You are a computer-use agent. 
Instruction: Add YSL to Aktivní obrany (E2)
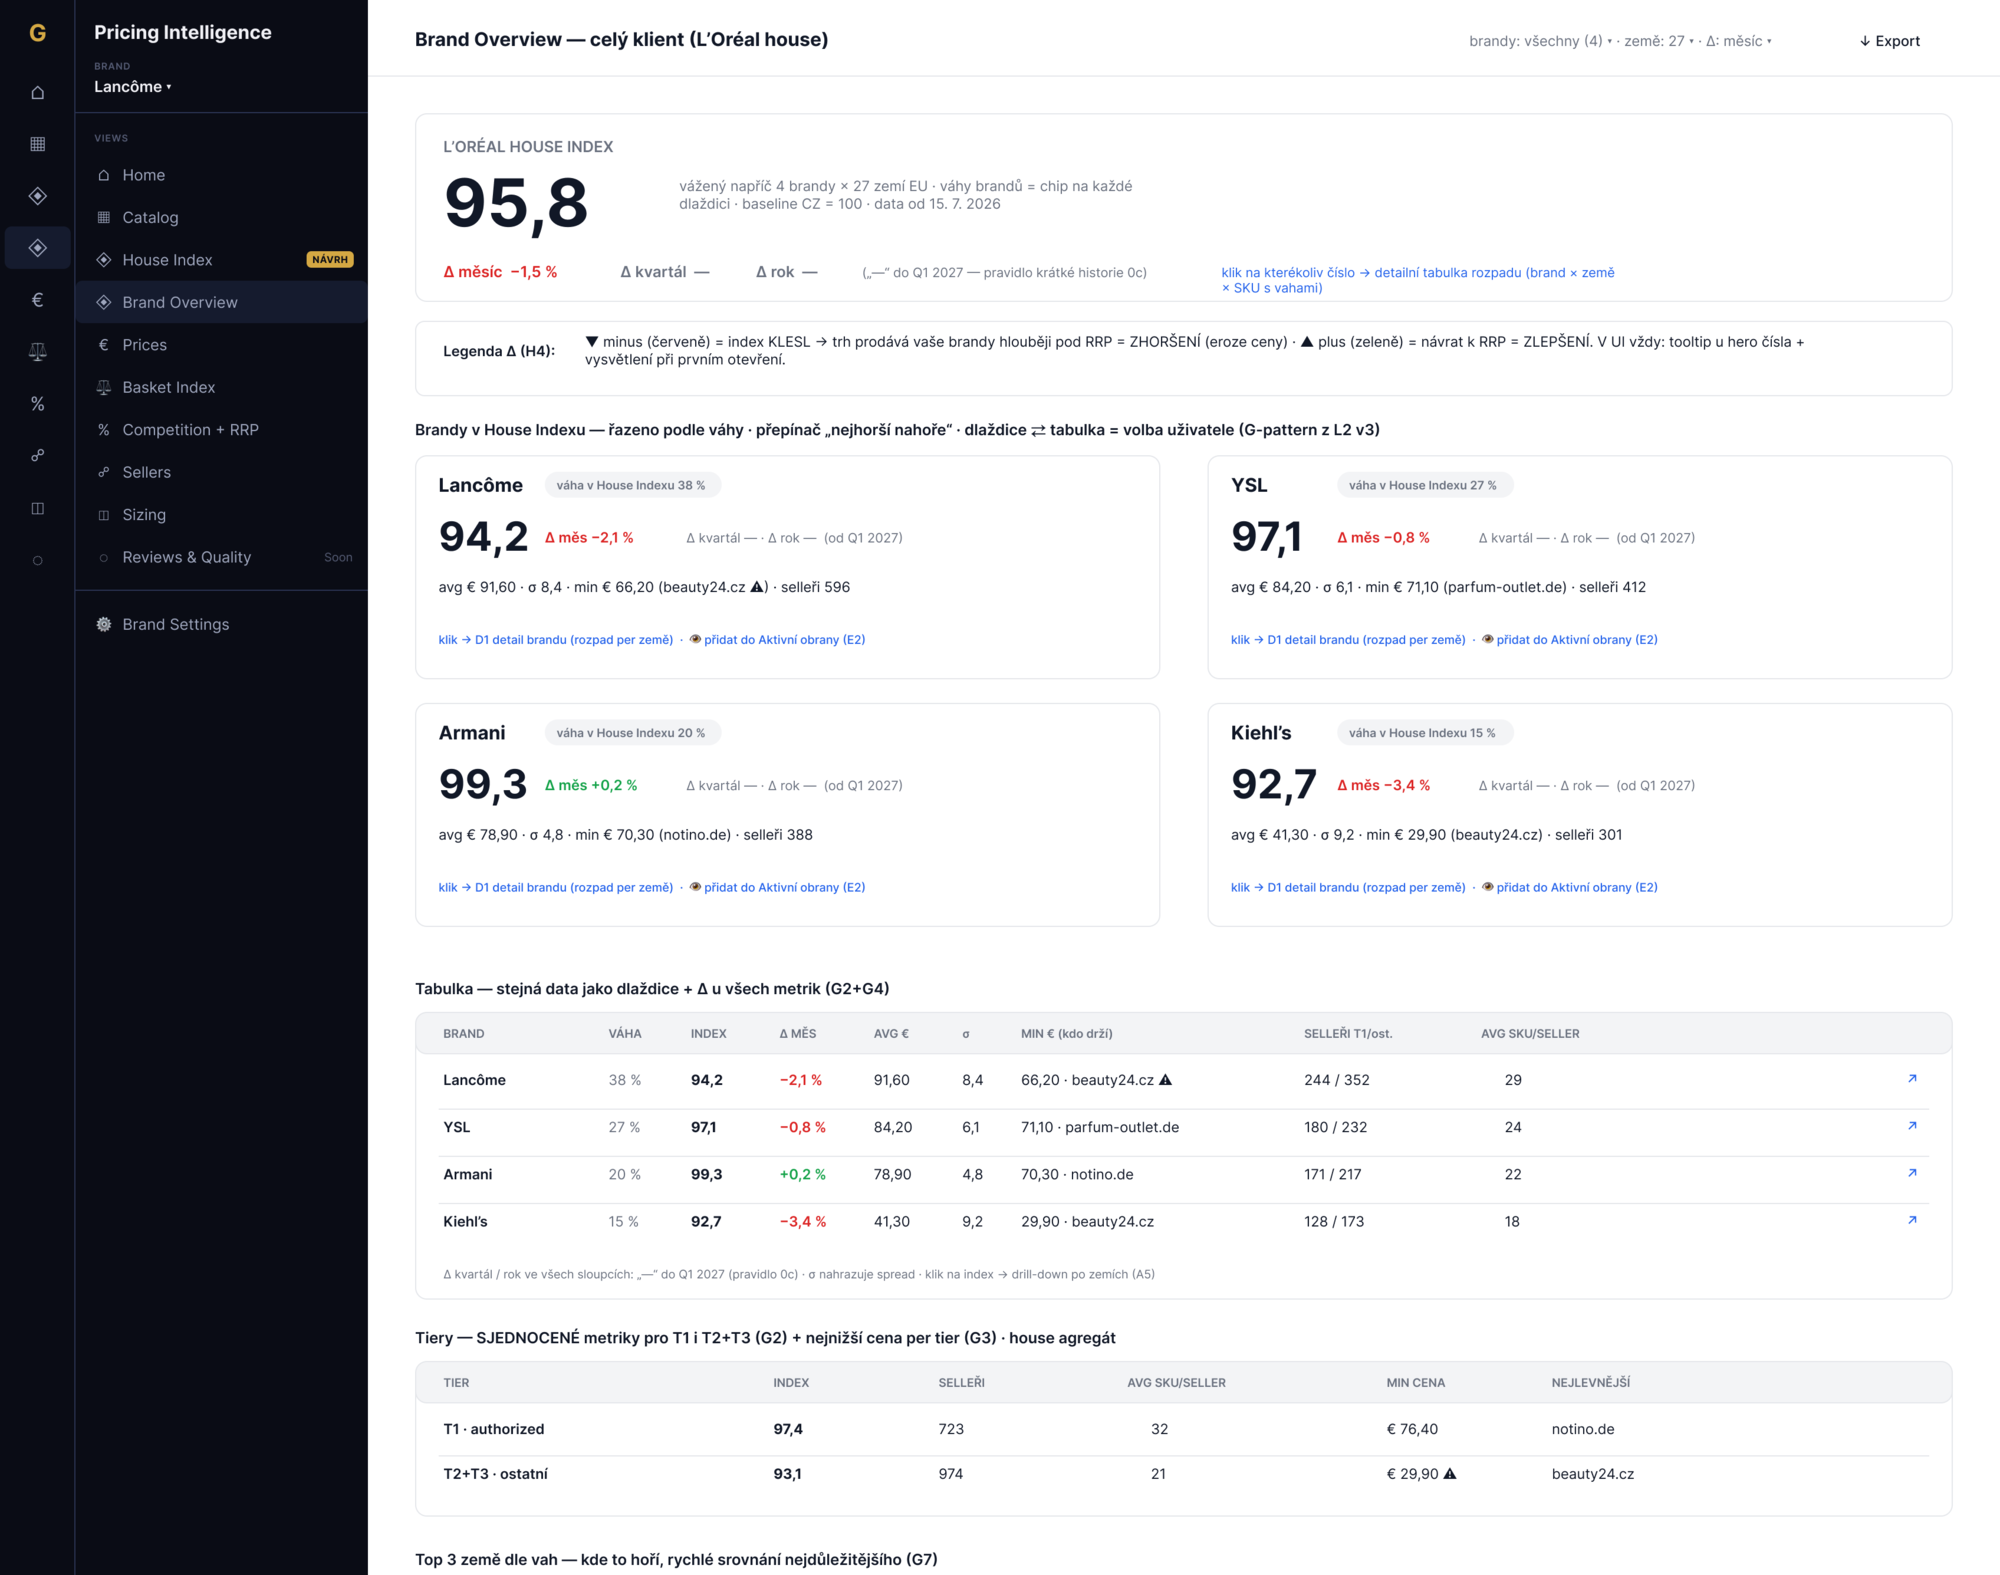click(1570, 640)
